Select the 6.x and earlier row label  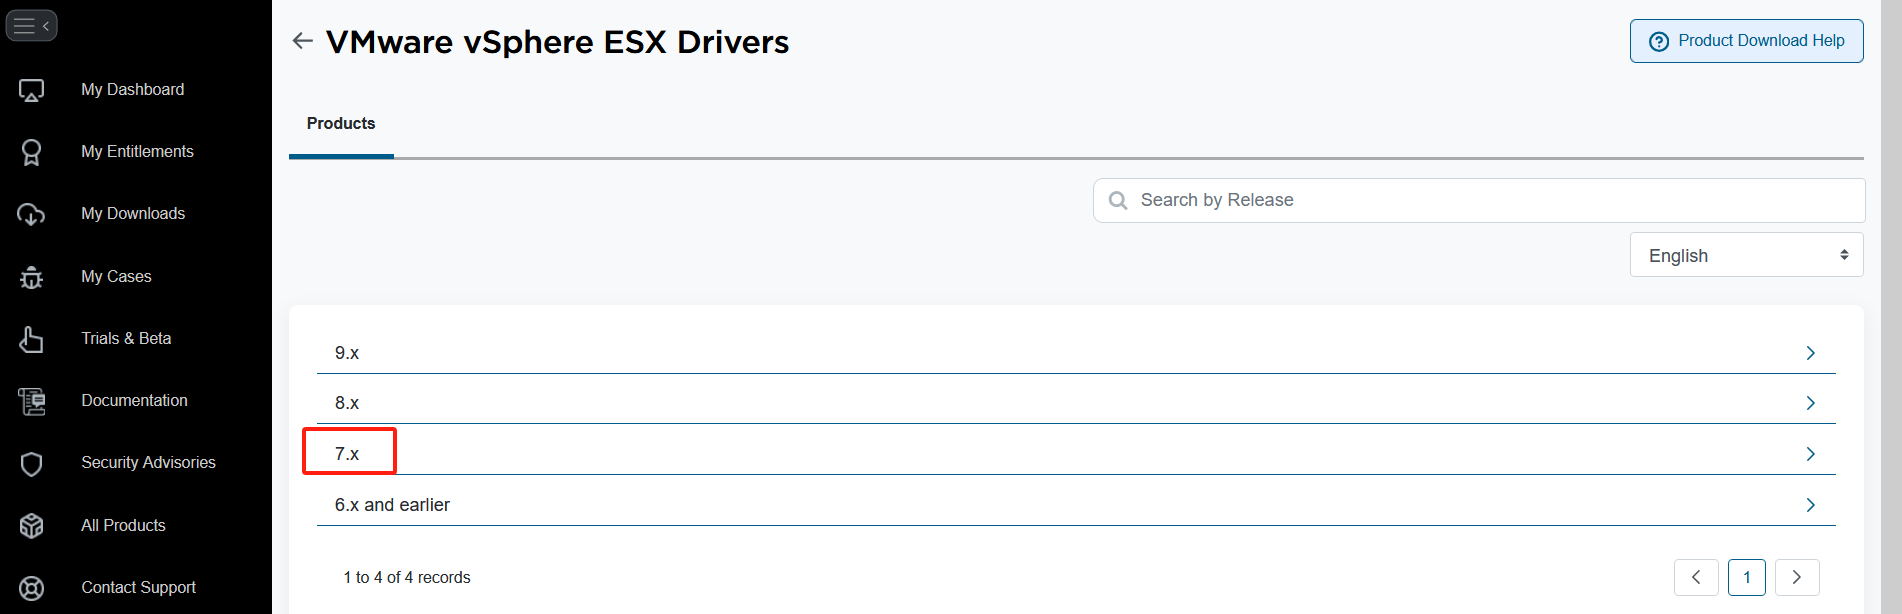[x=392, y=505]
